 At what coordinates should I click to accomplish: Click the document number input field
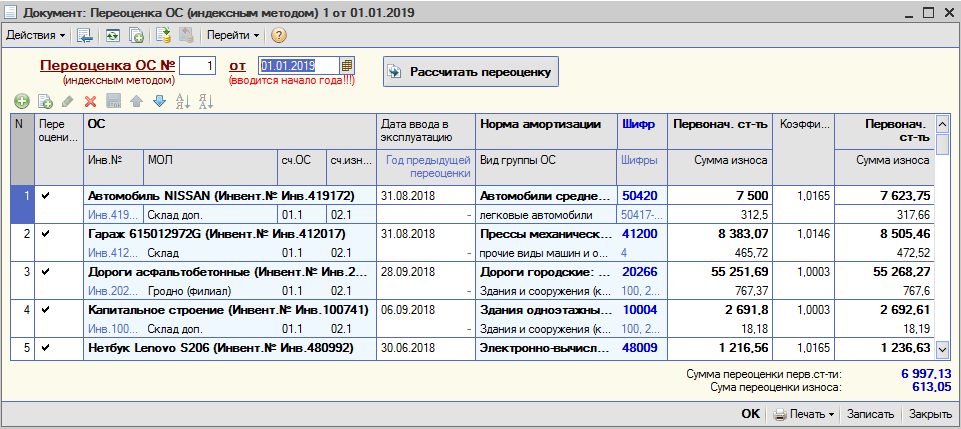tap(197, 66)
